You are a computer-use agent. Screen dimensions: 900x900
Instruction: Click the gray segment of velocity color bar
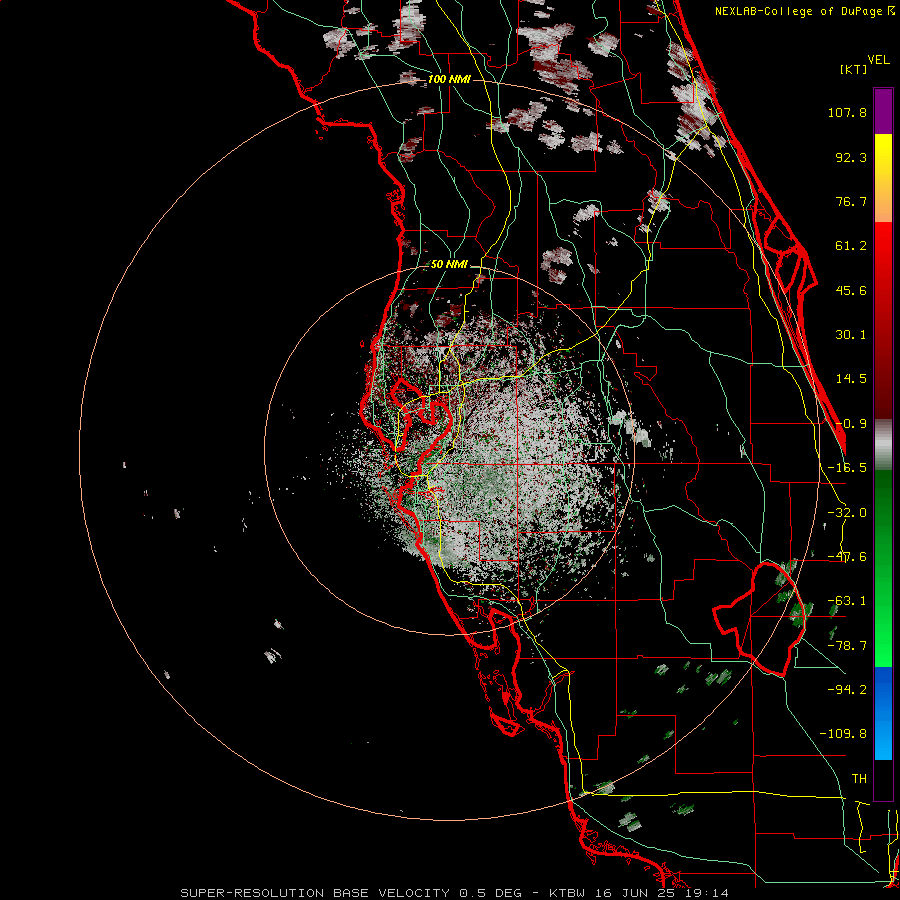[883, 445]
